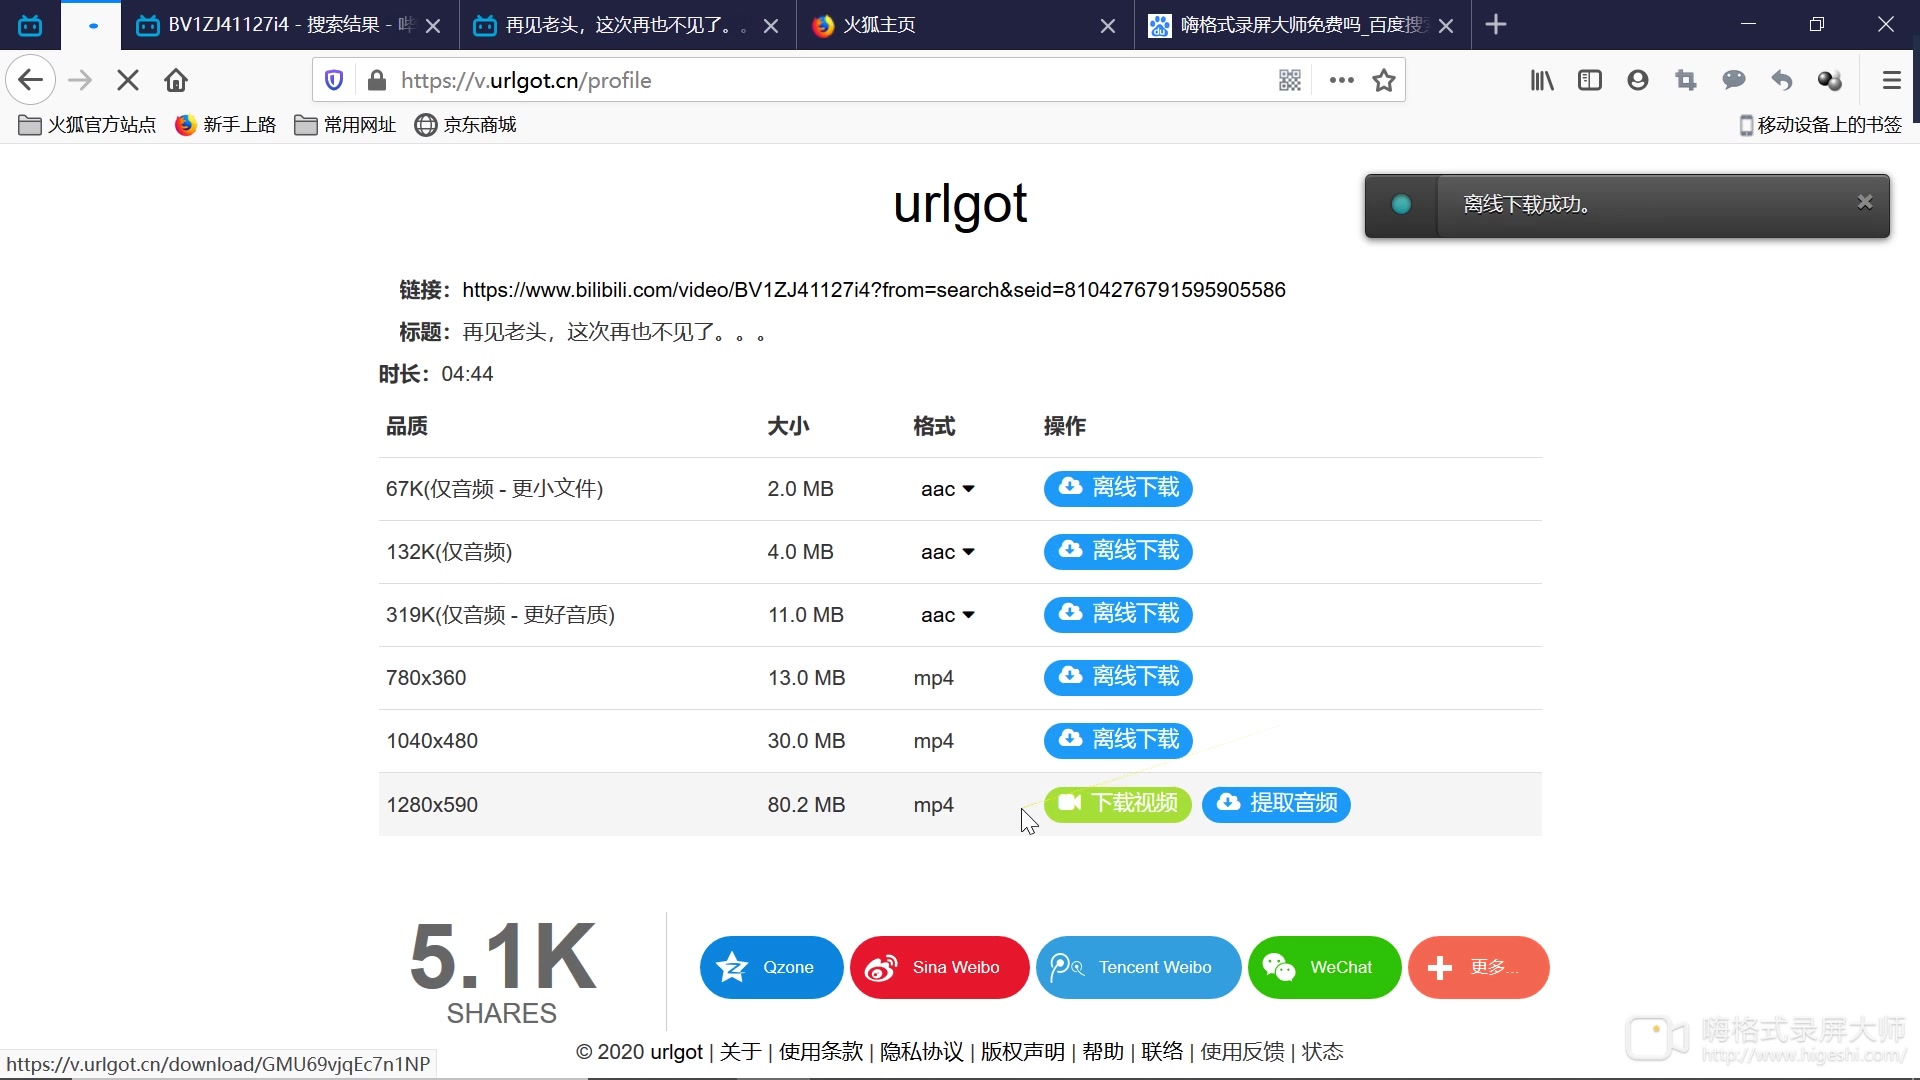Select the currently loading tab

point(91,25)
